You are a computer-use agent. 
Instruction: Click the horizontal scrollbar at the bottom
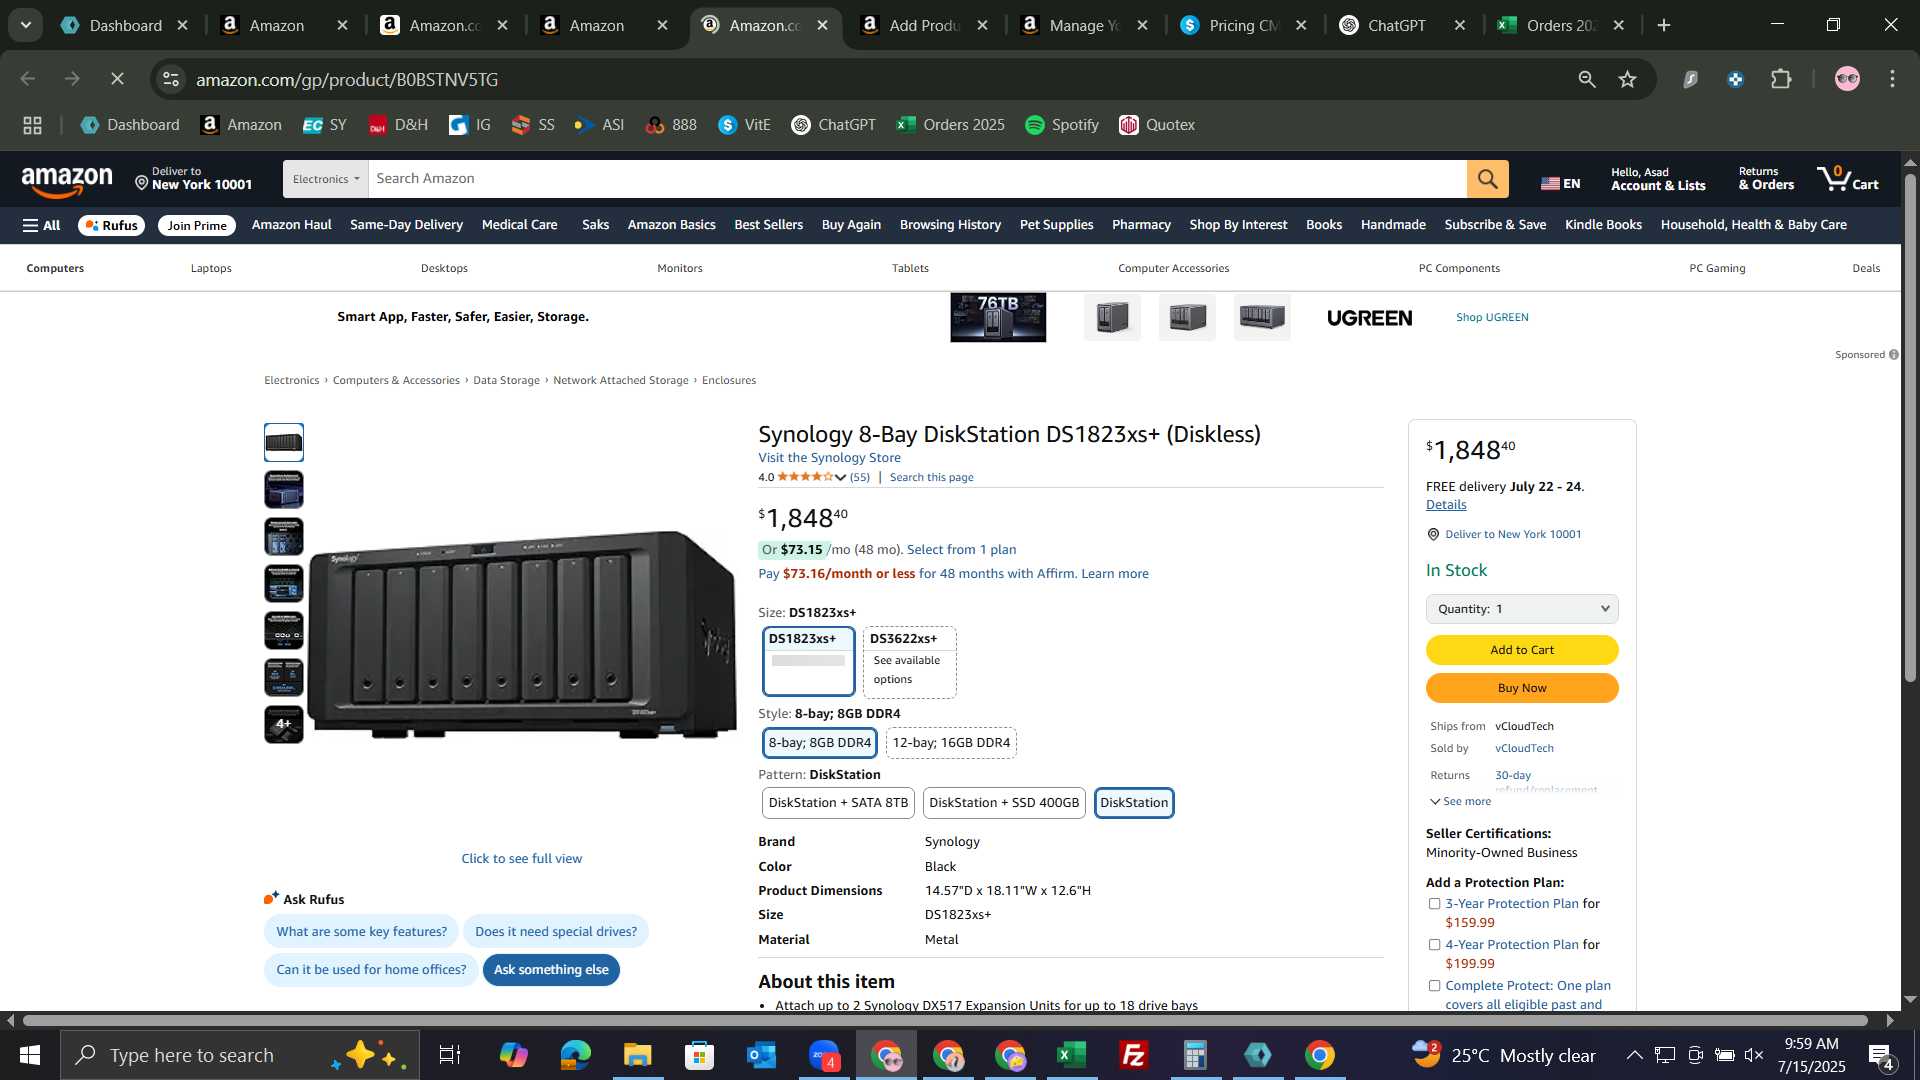(x=945, y=1021)
